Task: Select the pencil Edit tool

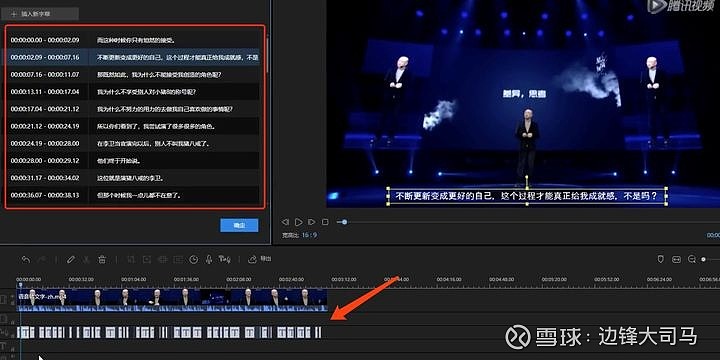Action: click(71, 259)
